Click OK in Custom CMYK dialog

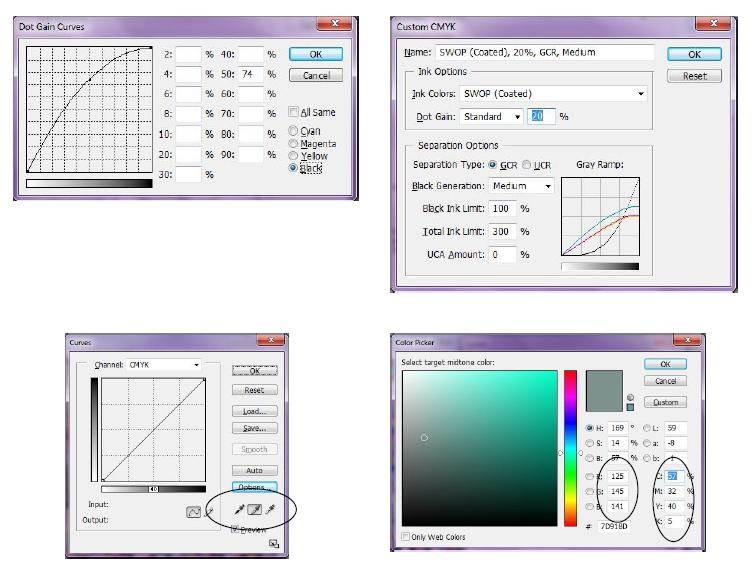click(694, 54)
